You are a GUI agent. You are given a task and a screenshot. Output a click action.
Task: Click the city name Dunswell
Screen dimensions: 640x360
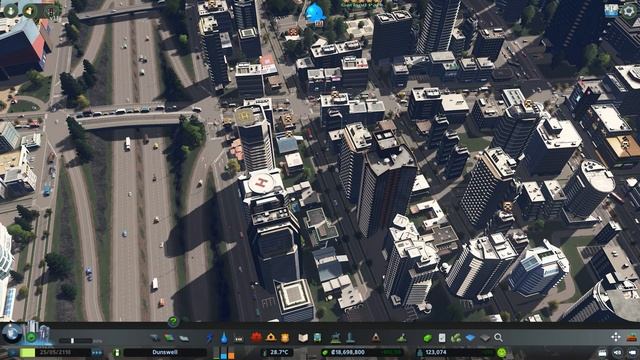click(x=165, y=352)
